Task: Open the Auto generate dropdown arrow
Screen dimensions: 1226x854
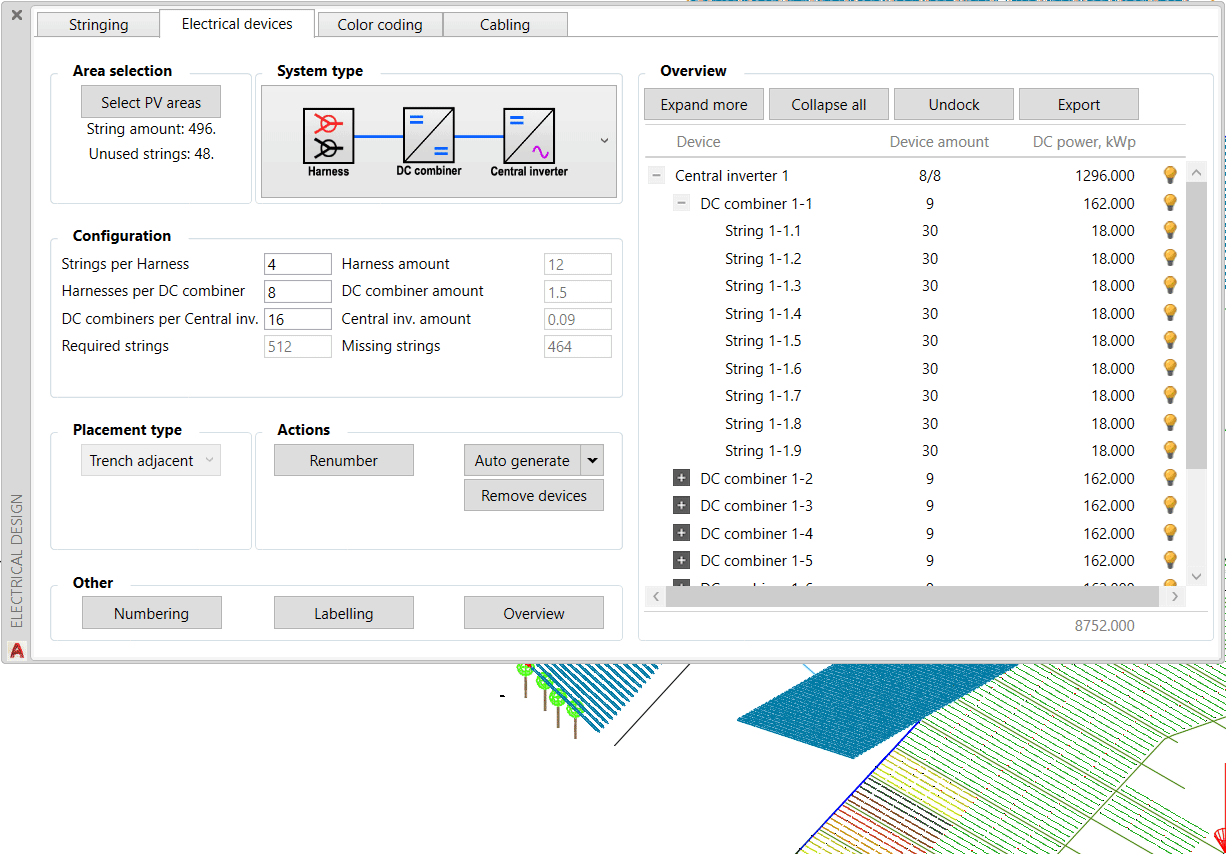Action: pyautogui.click(x=592, y=460)
